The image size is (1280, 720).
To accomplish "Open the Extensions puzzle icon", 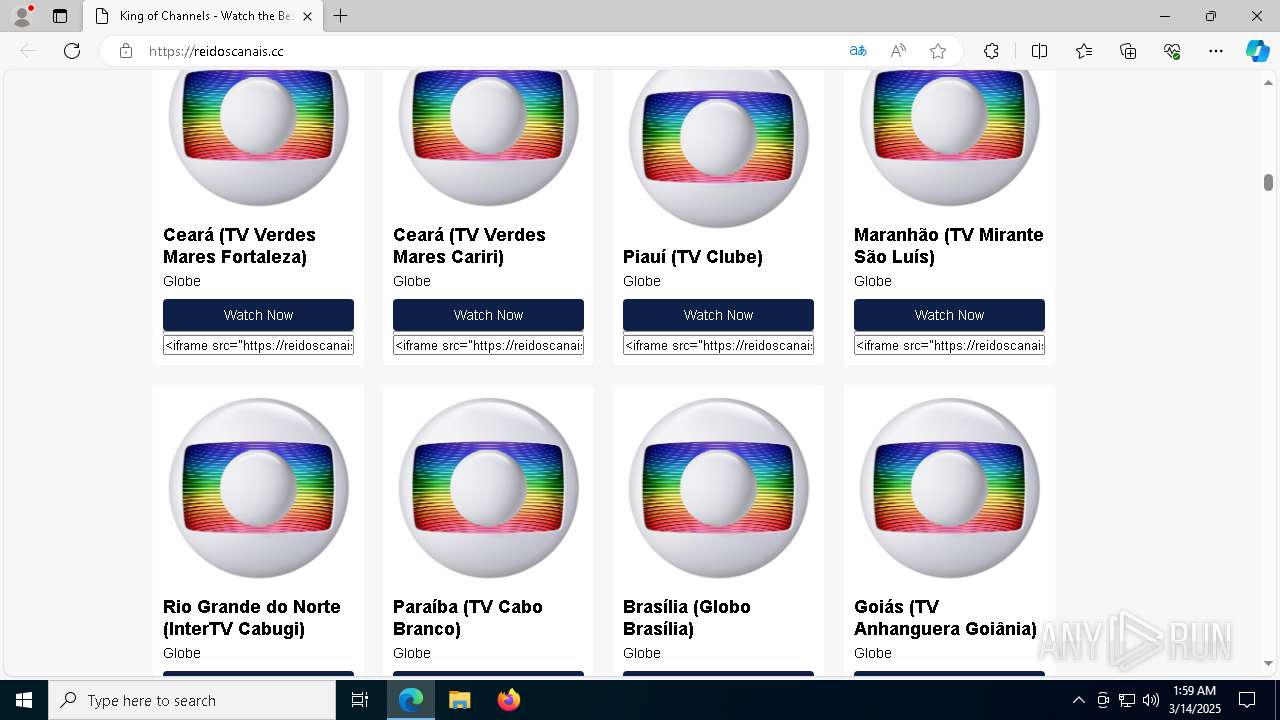I will pyautogui.click(x=991, y=51).
